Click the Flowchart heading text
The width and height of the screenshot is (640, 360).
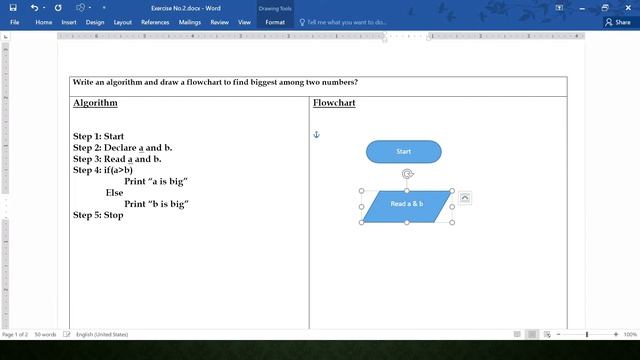coord(334,103)
